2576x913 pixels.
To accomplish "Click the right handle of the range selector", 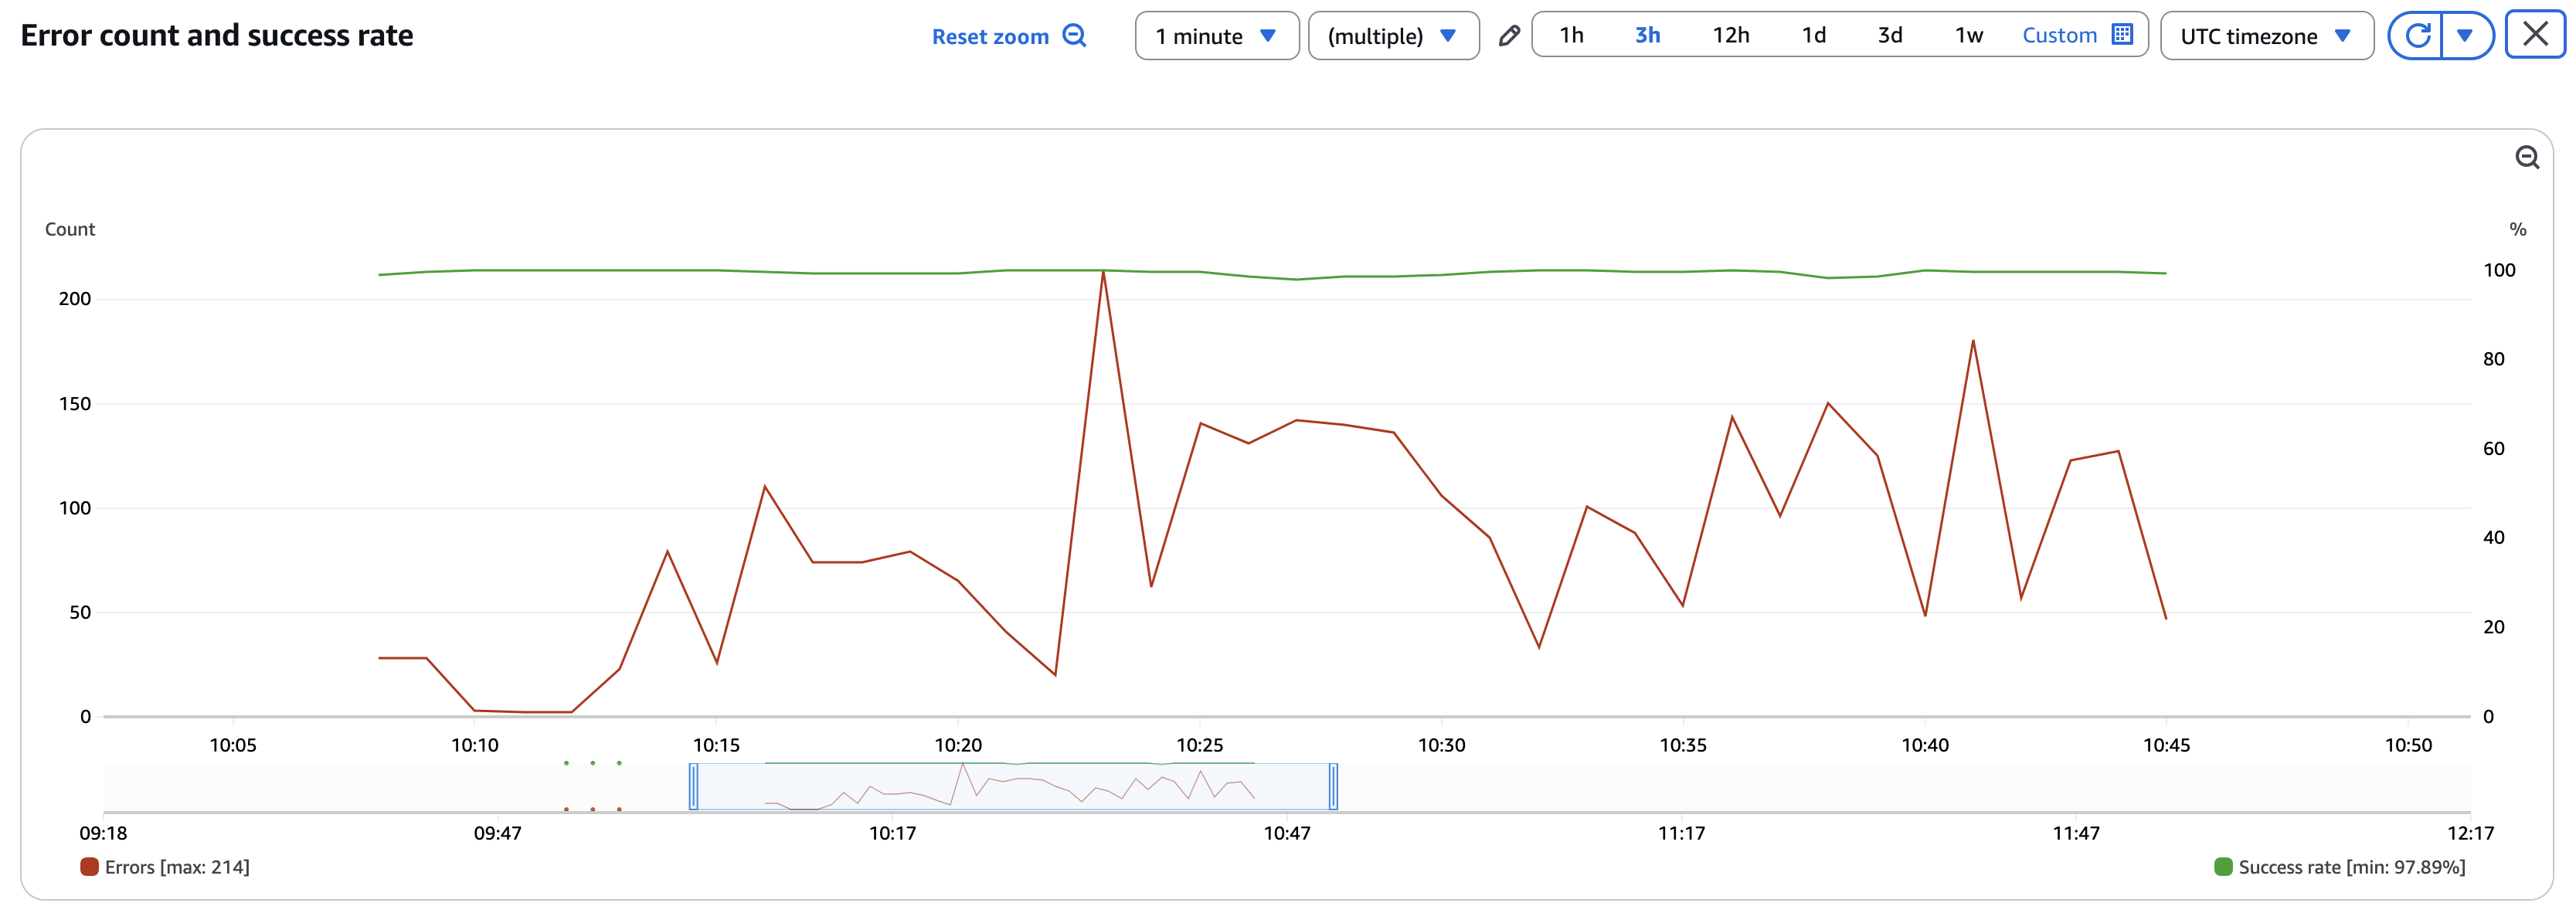I will pos(1332,786).
